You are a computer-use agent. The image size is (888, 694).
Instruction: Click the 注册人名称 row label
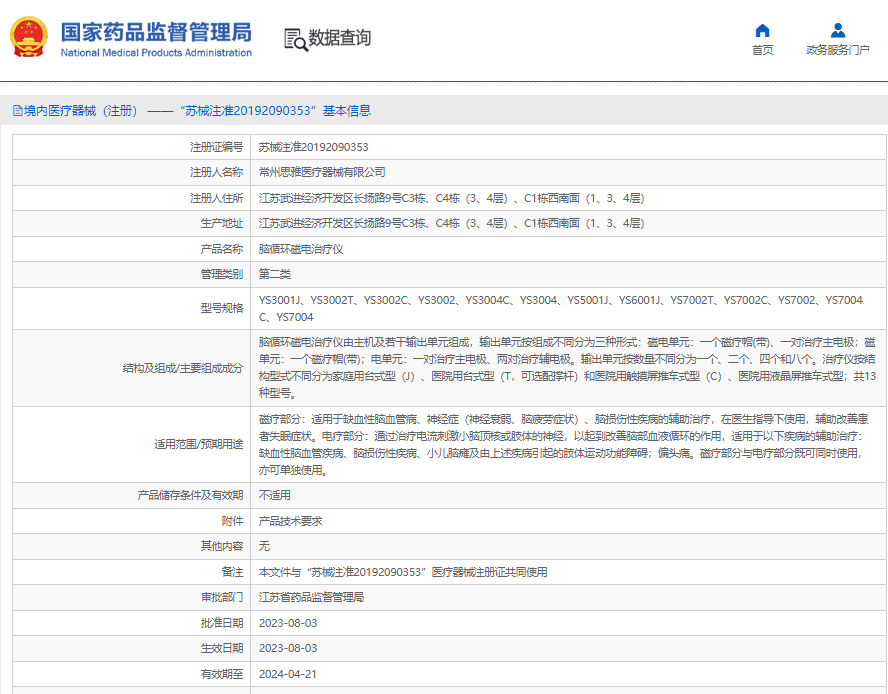tap(216, 172)
